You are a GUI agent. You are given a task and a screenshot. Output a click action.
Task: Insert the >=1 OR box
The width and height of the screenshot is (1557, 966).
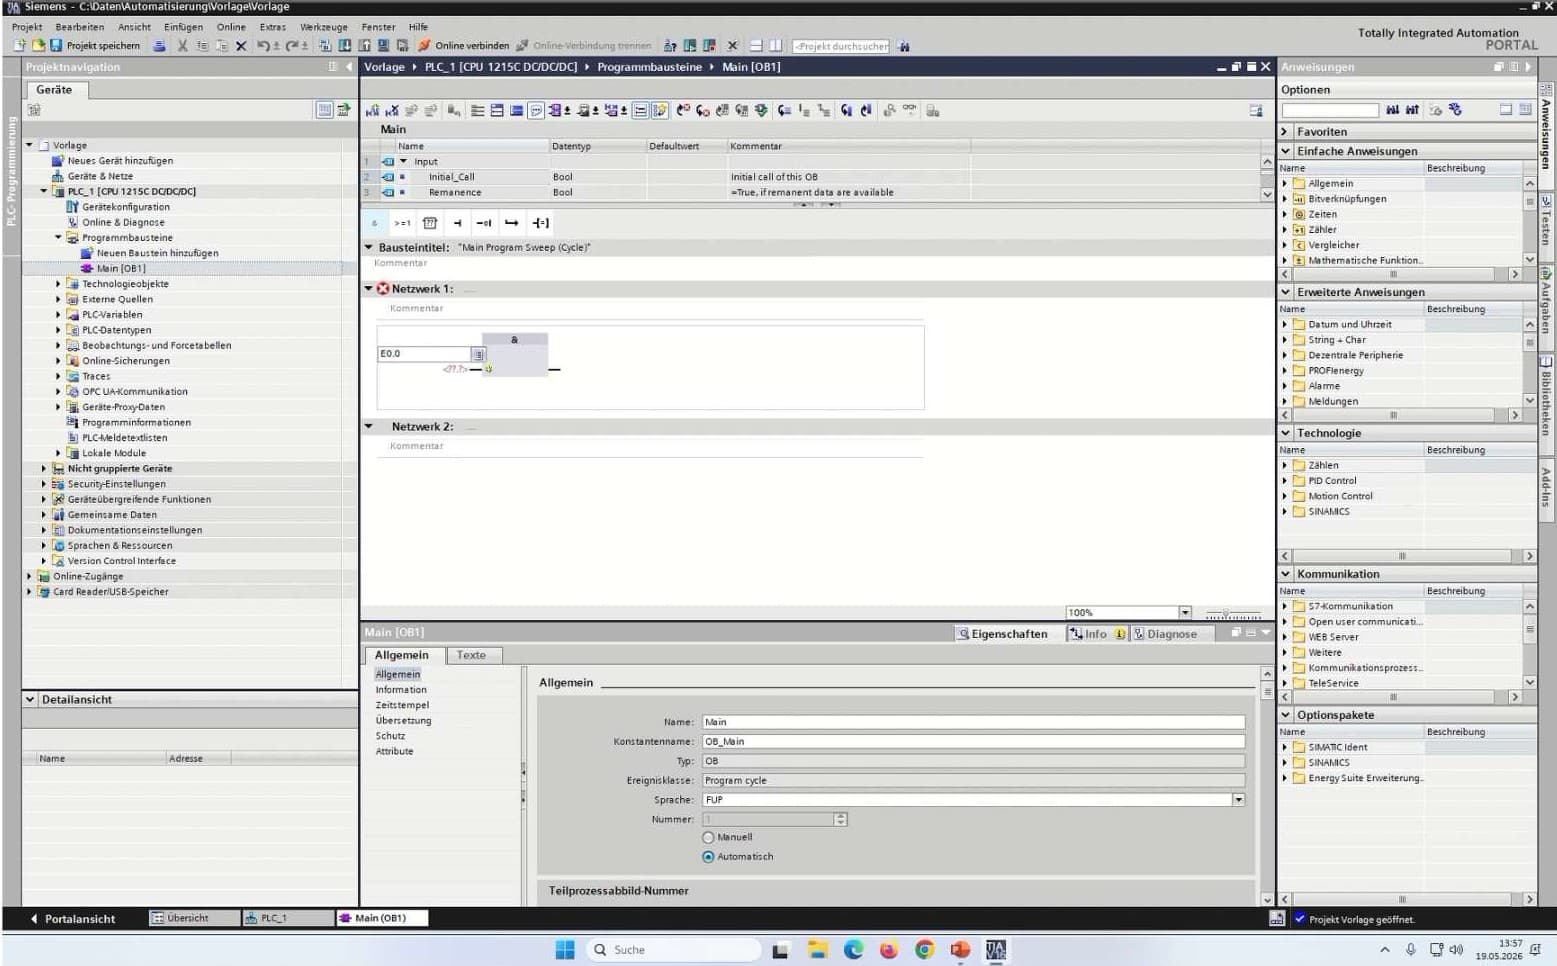pos(402,223)
